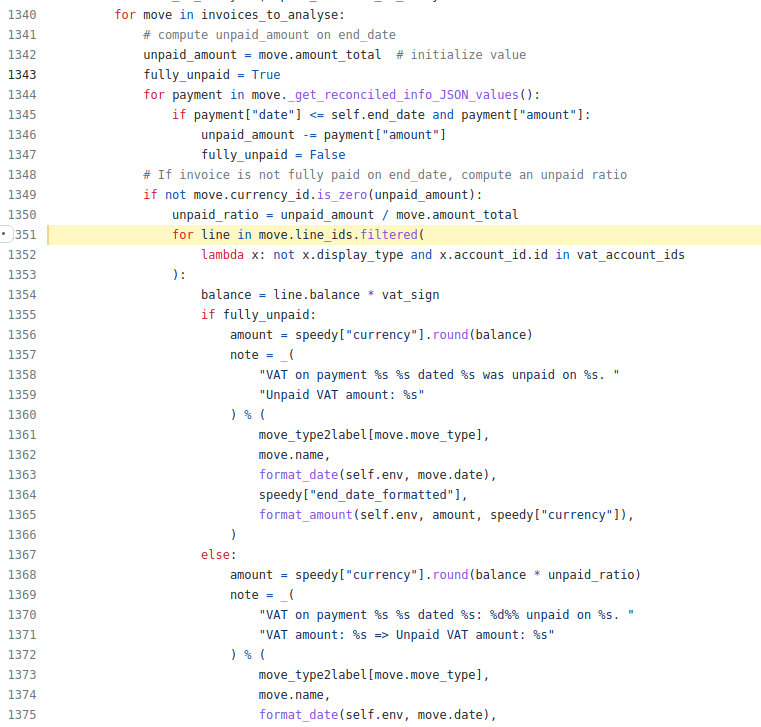
Task: Click line number 1346
Action: pyautogui.click(x=22, y=135)
